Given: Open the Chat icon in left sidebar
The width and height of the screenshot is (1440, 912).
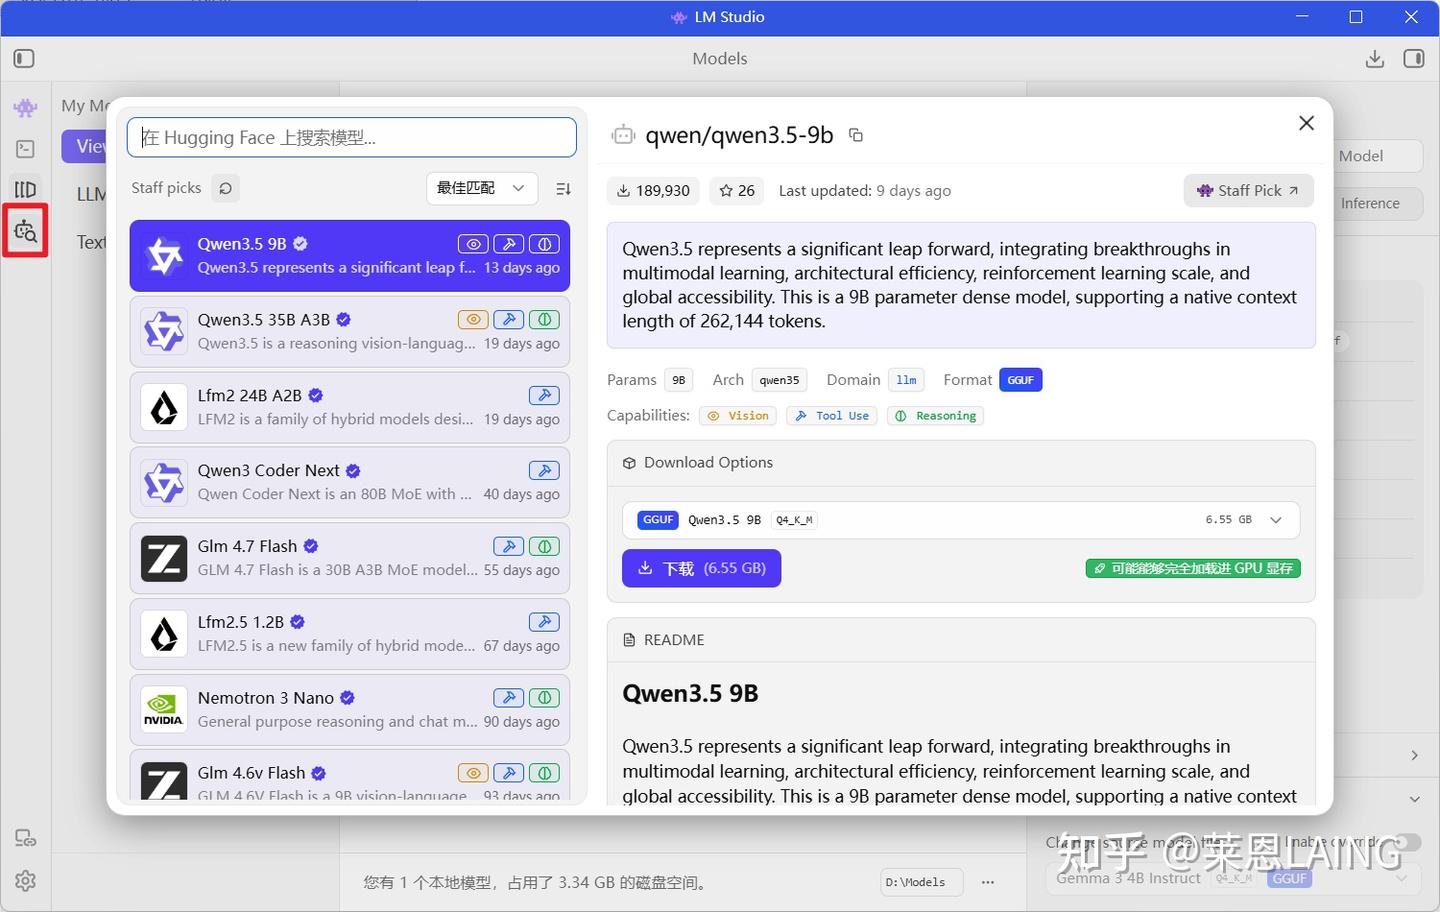Looking at the screenshot, I should coord(25,108).
